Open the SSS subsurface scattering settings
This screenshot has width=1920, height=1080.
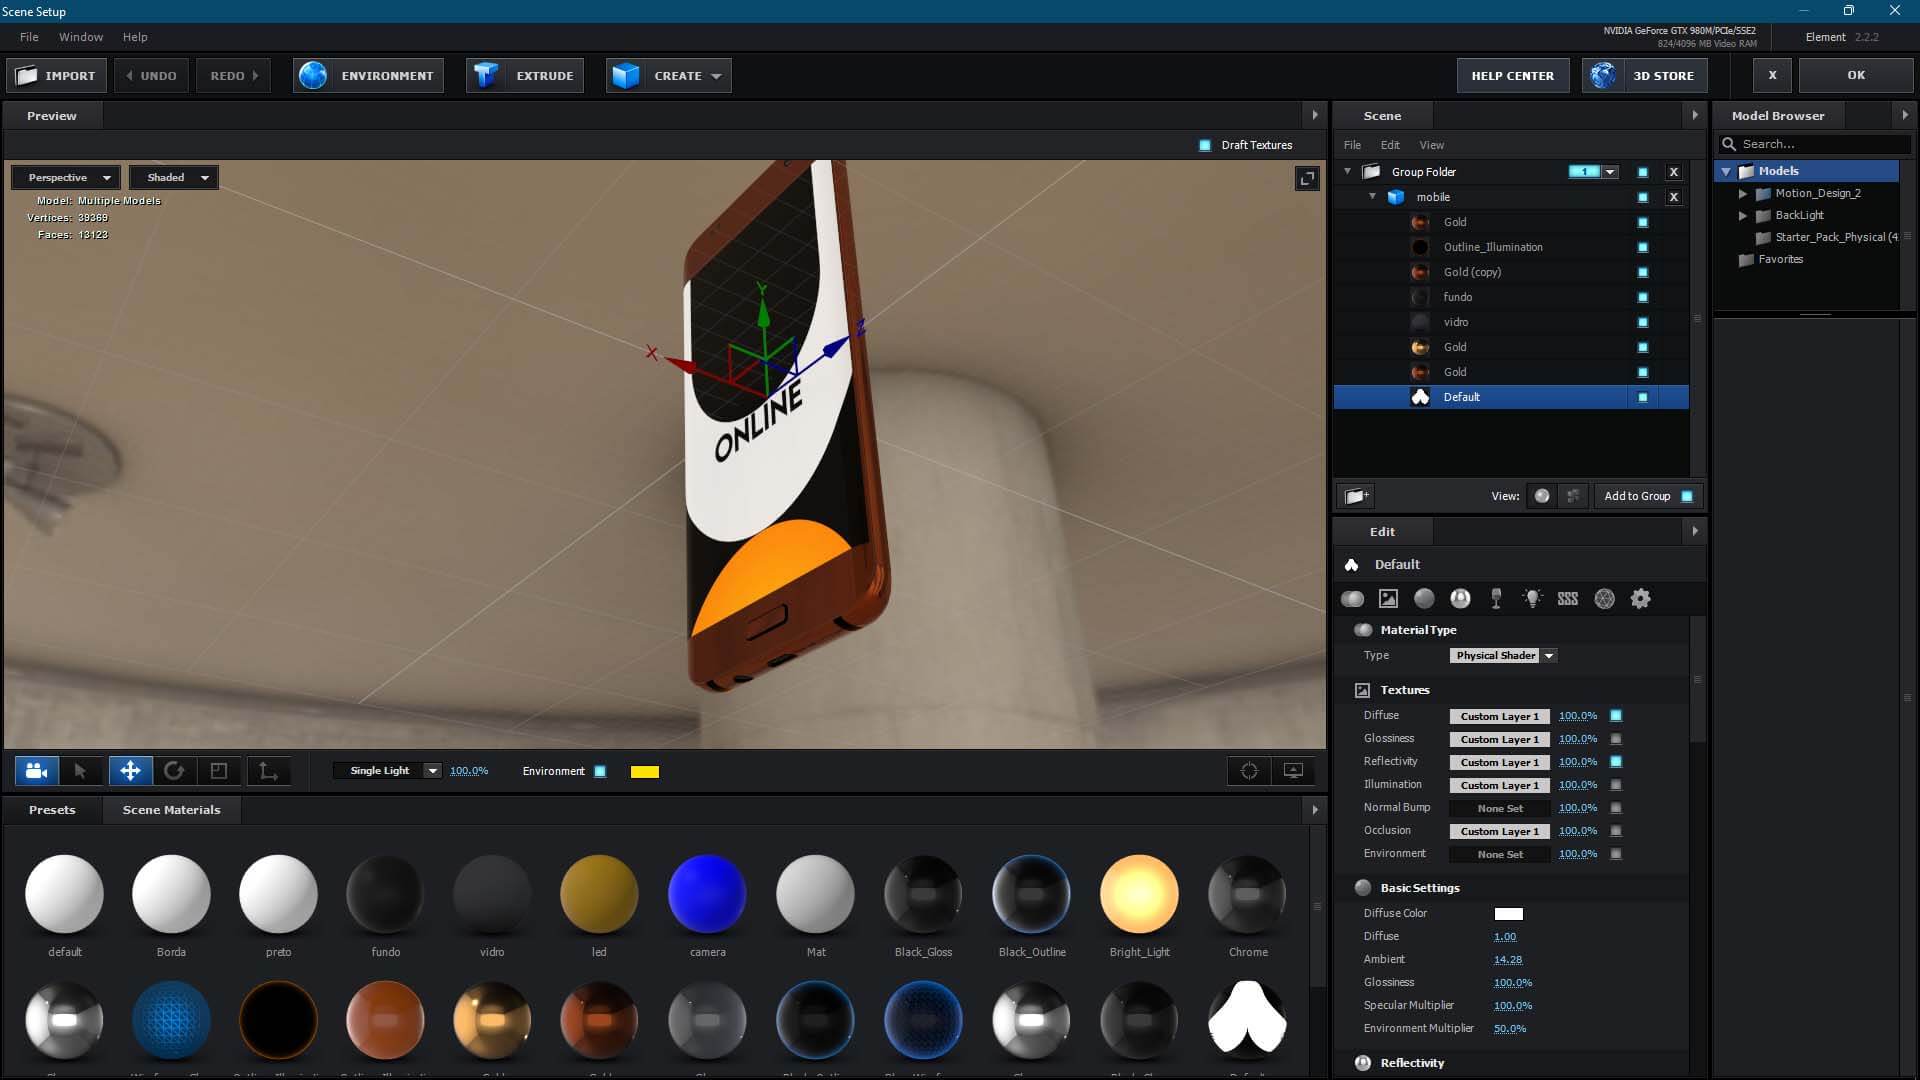click(x=1568, y=599)
